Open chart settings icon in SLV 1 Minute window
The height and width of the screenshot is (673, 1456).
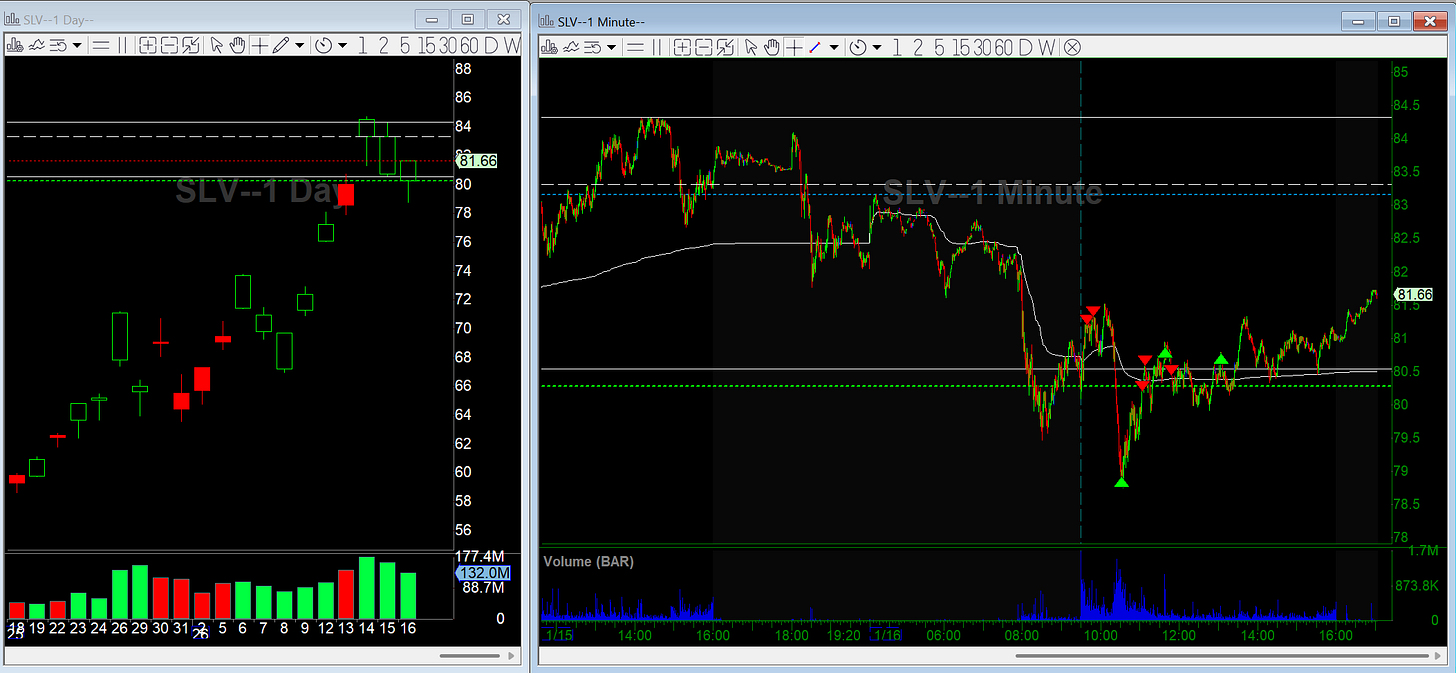tap(549, 47)
